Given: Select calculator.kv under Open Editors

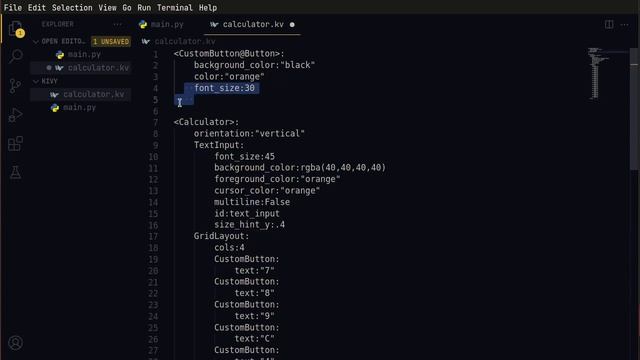Looking at the screenshot, I should pos(98,68).
